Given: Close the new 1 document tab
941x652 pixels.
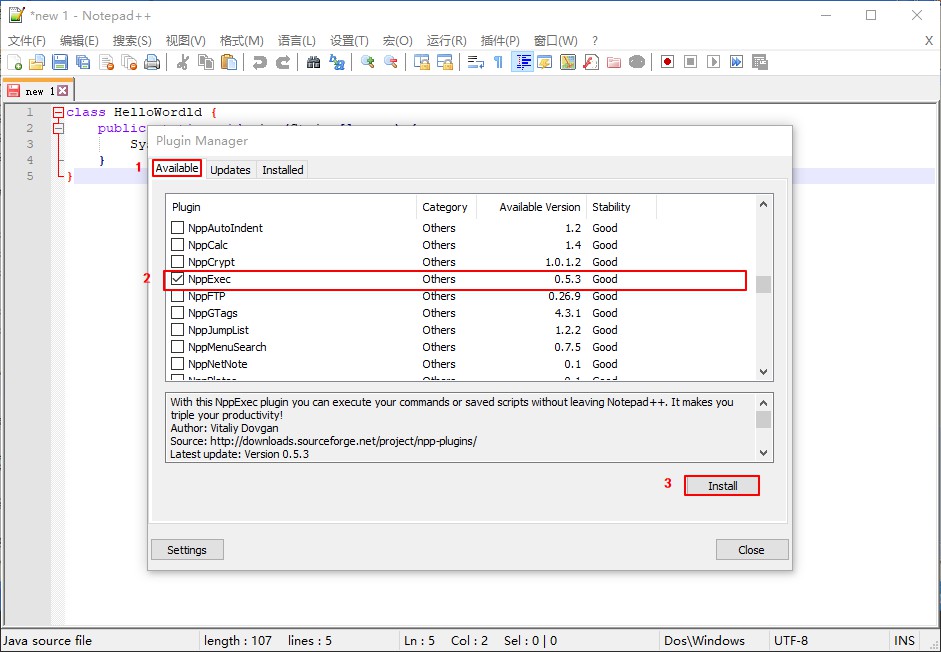Looking at the screenshot, I should click(x=63, y=91).
